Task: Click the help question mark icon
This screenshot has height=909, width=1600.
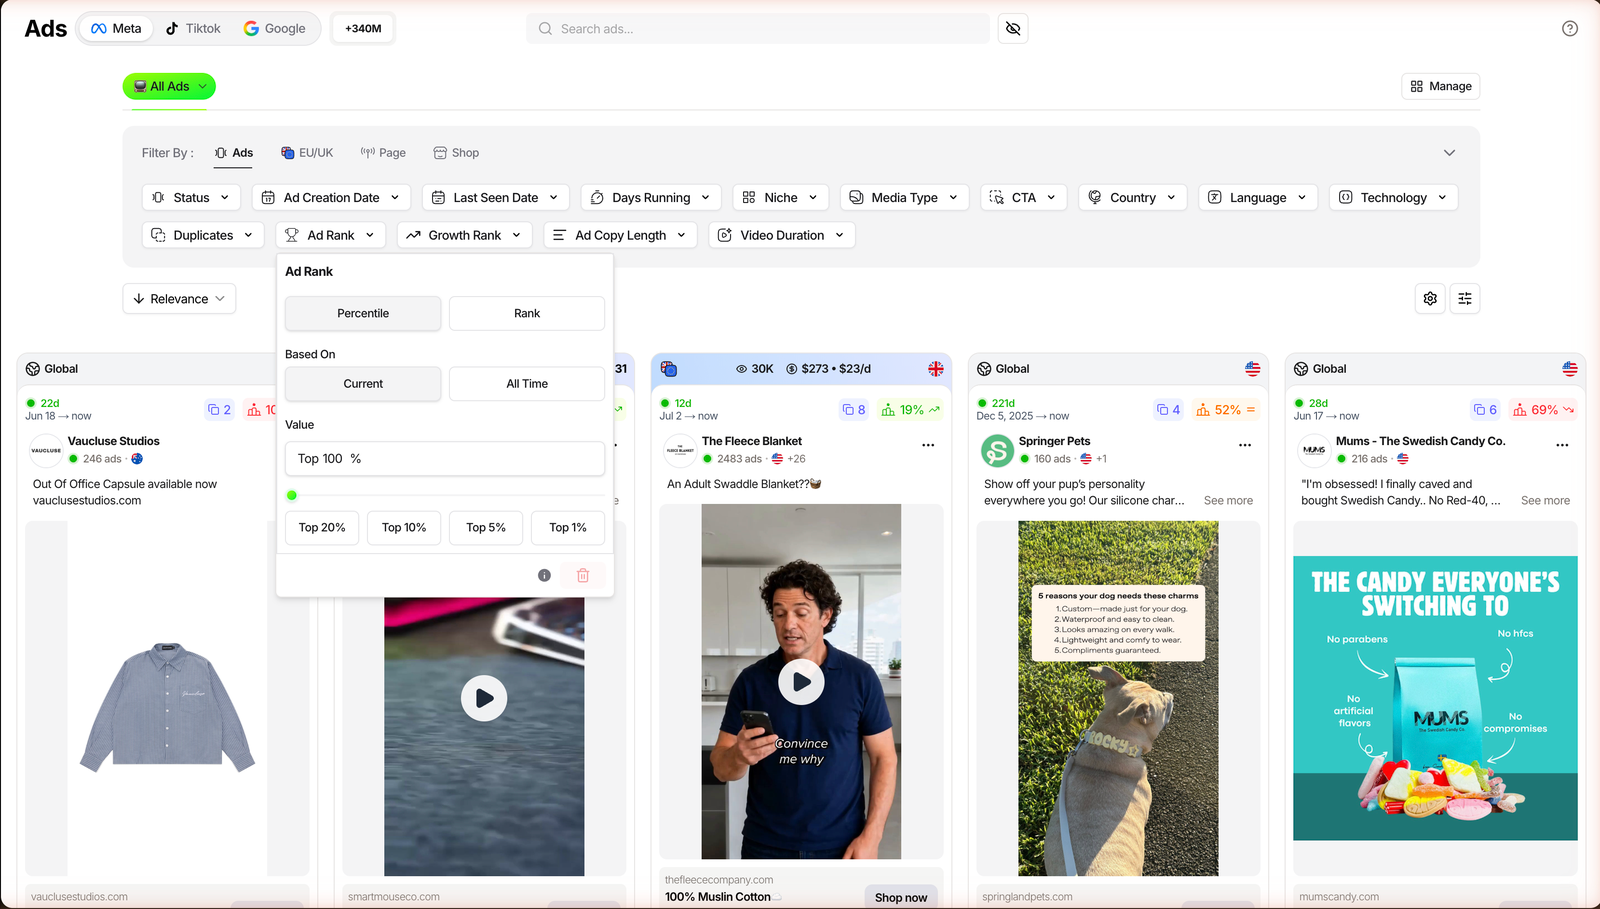Action: (x=1570, y=28)
